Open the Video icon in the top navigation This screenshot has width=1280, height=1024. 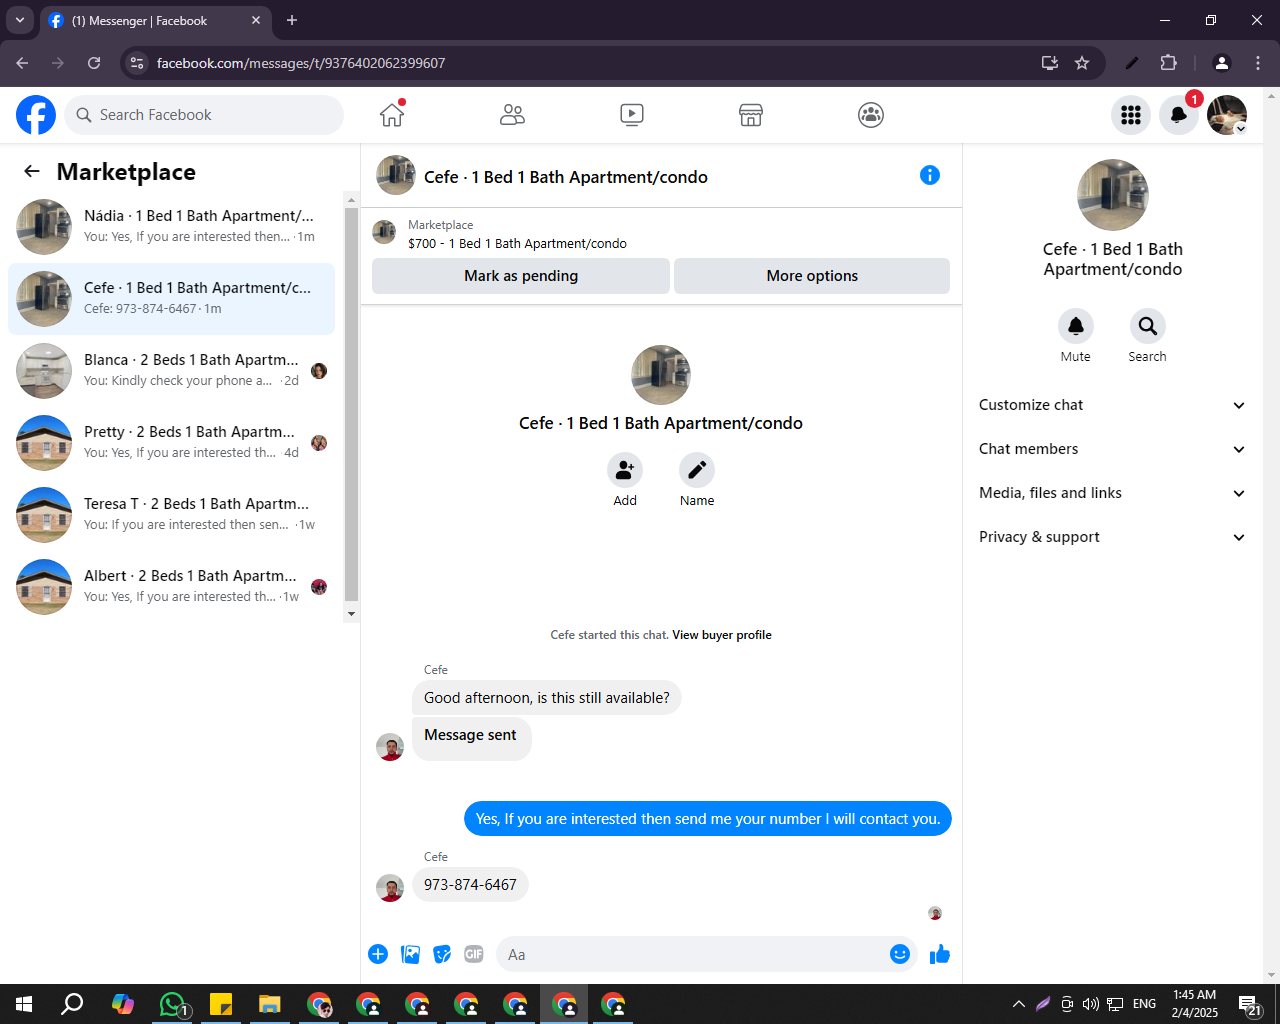tap(632, 115)
